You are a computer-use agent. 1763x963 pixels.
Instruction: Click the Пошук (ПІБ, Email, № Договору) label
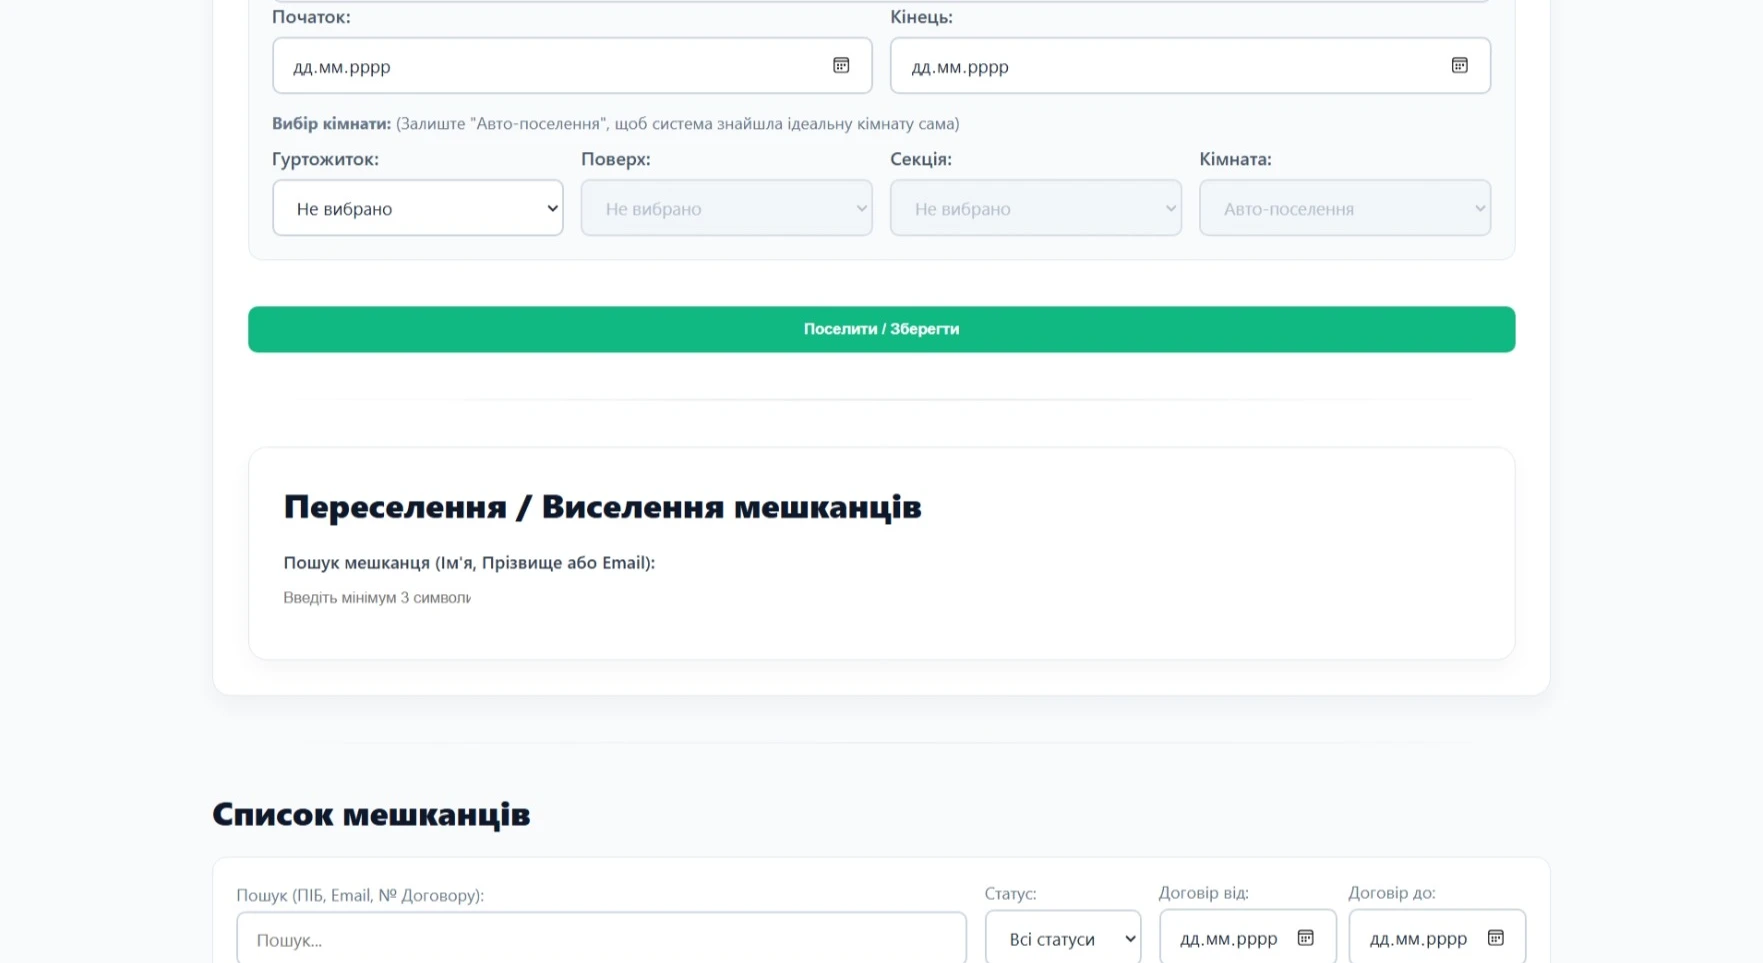pyautogui.click(x=360, y=895)
